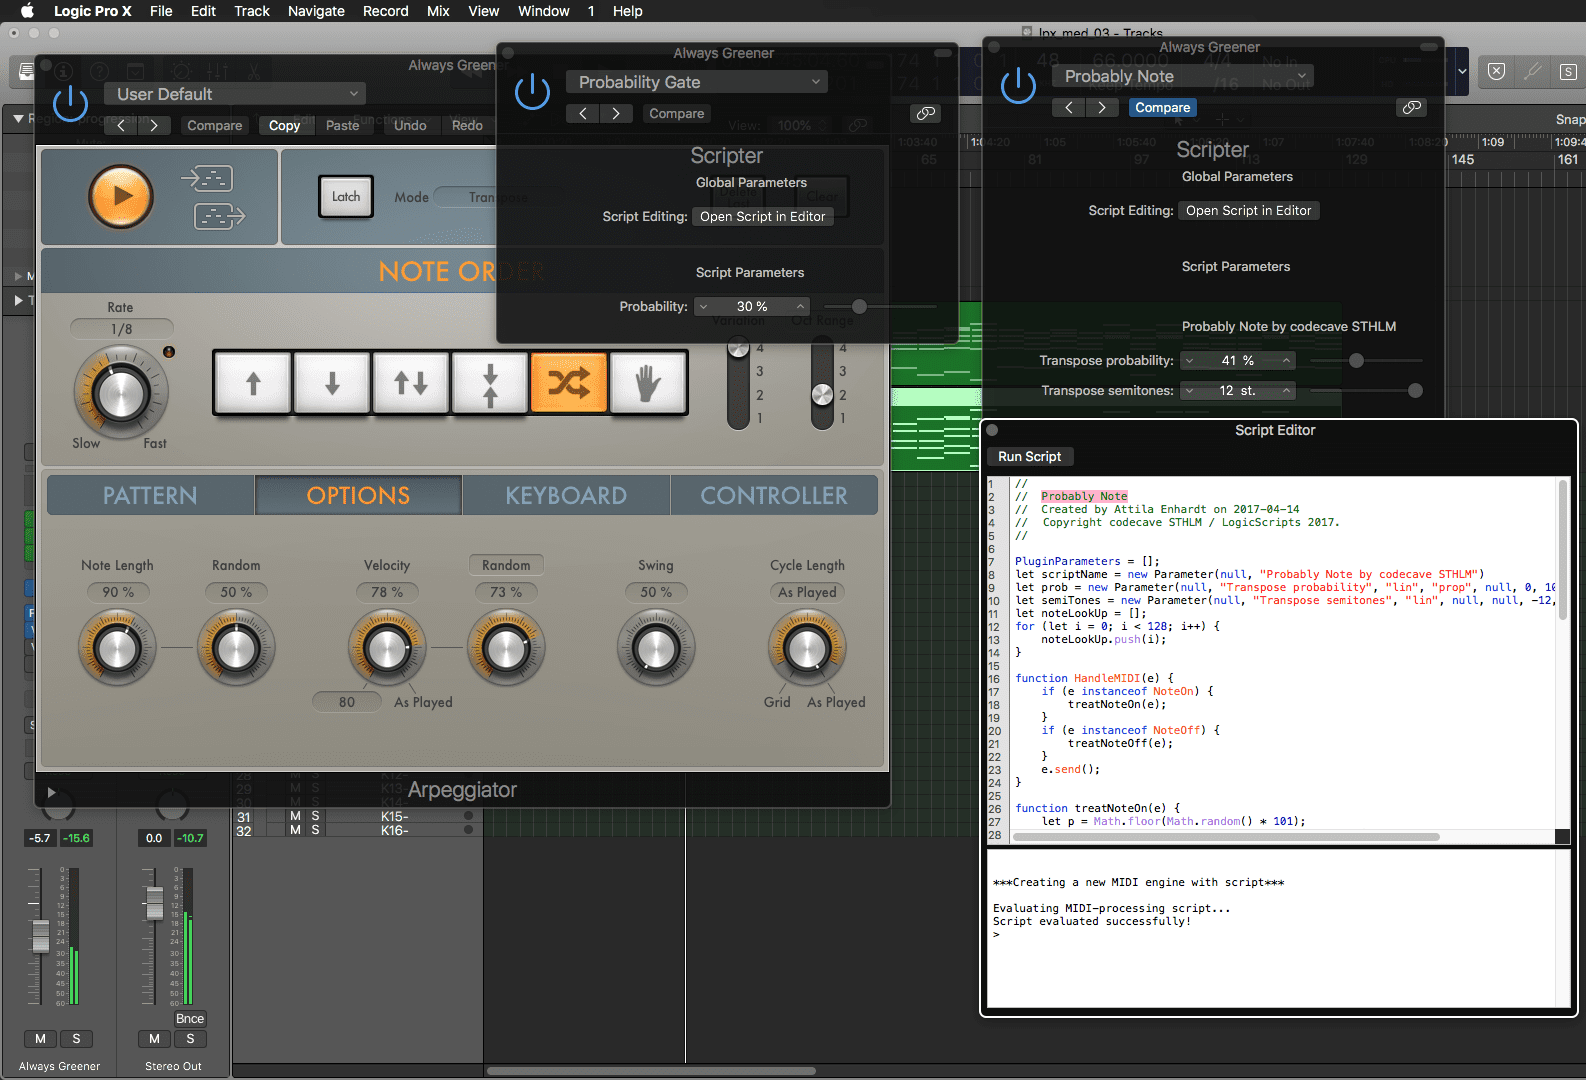1586x1080 pixels.
Task: Click Redo in Arpeggiator header
Action: (x=467, y=125)
